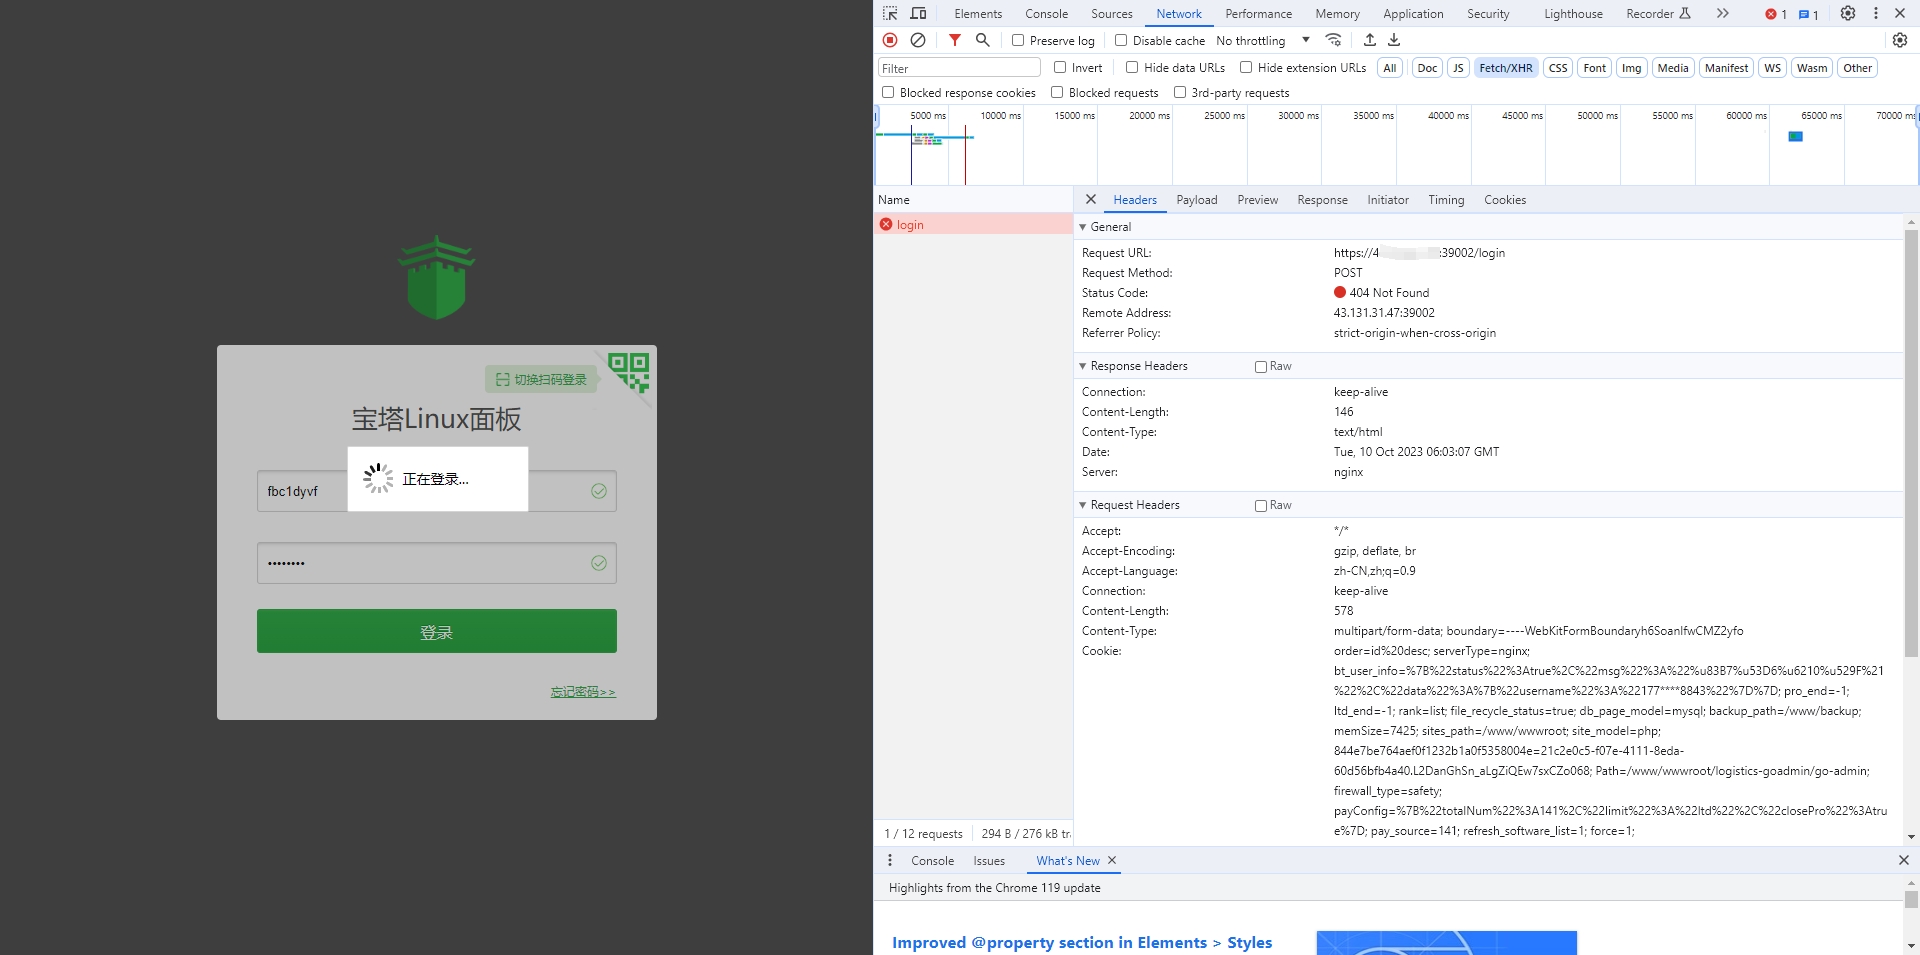Viewport: 1920px width, 955px height.
Task: Activate the inspect element picker icon
Action: (x=890, y=13)
